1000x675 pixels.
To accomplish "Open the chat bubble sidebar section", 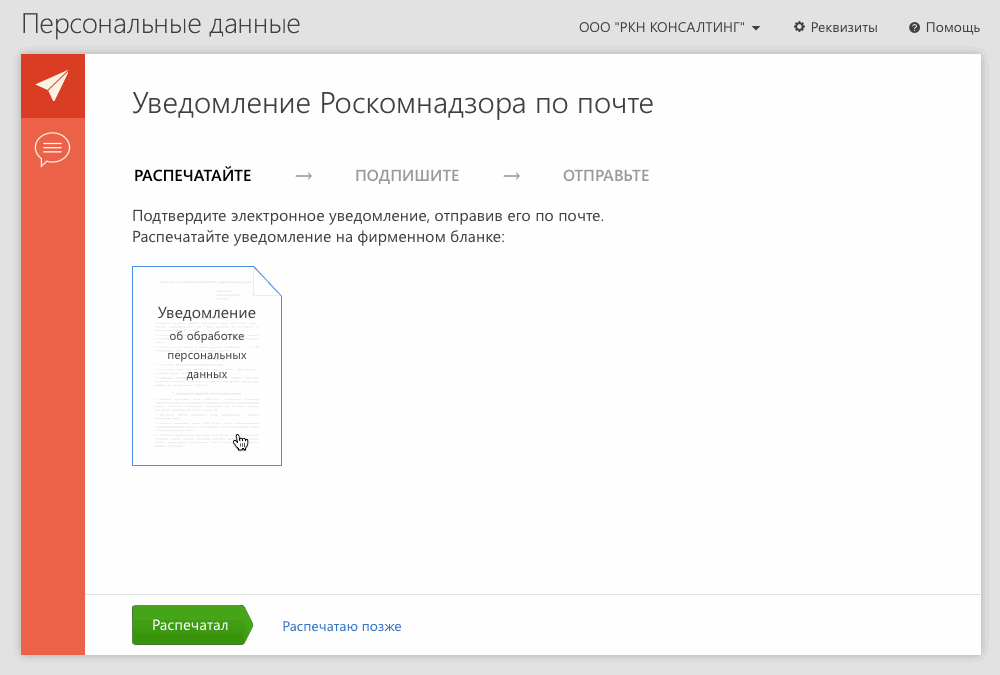I will pyautogui.click(x=52, y=149).
